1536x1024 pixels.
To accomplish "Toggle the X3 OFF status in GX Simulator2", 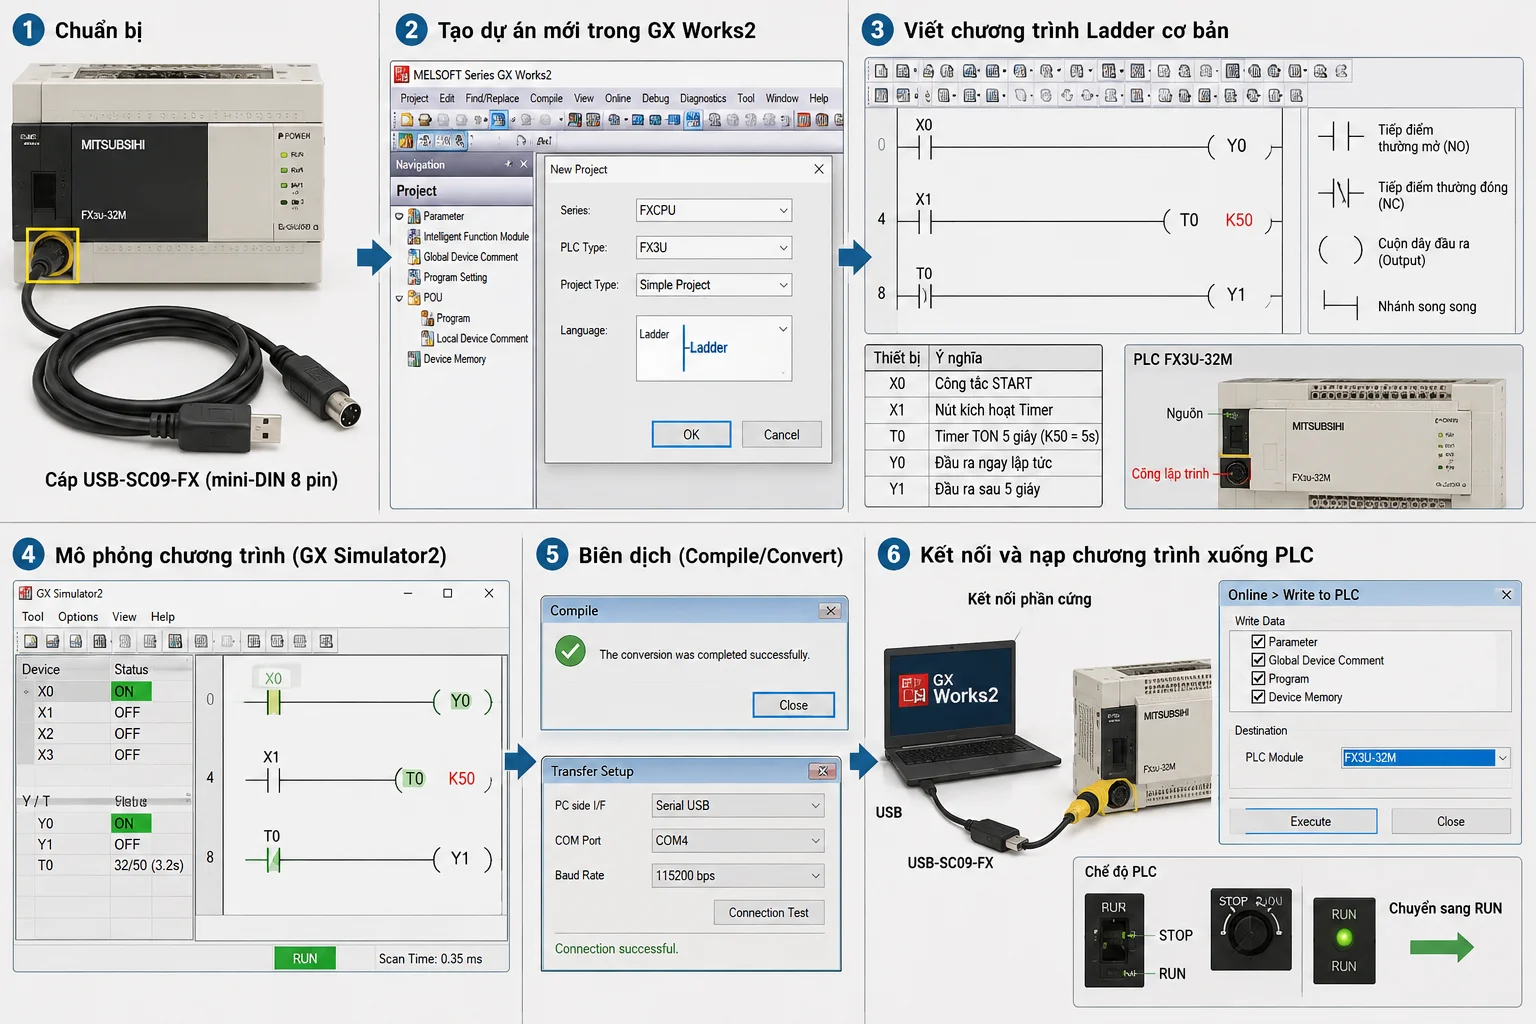I will [127, 755].
